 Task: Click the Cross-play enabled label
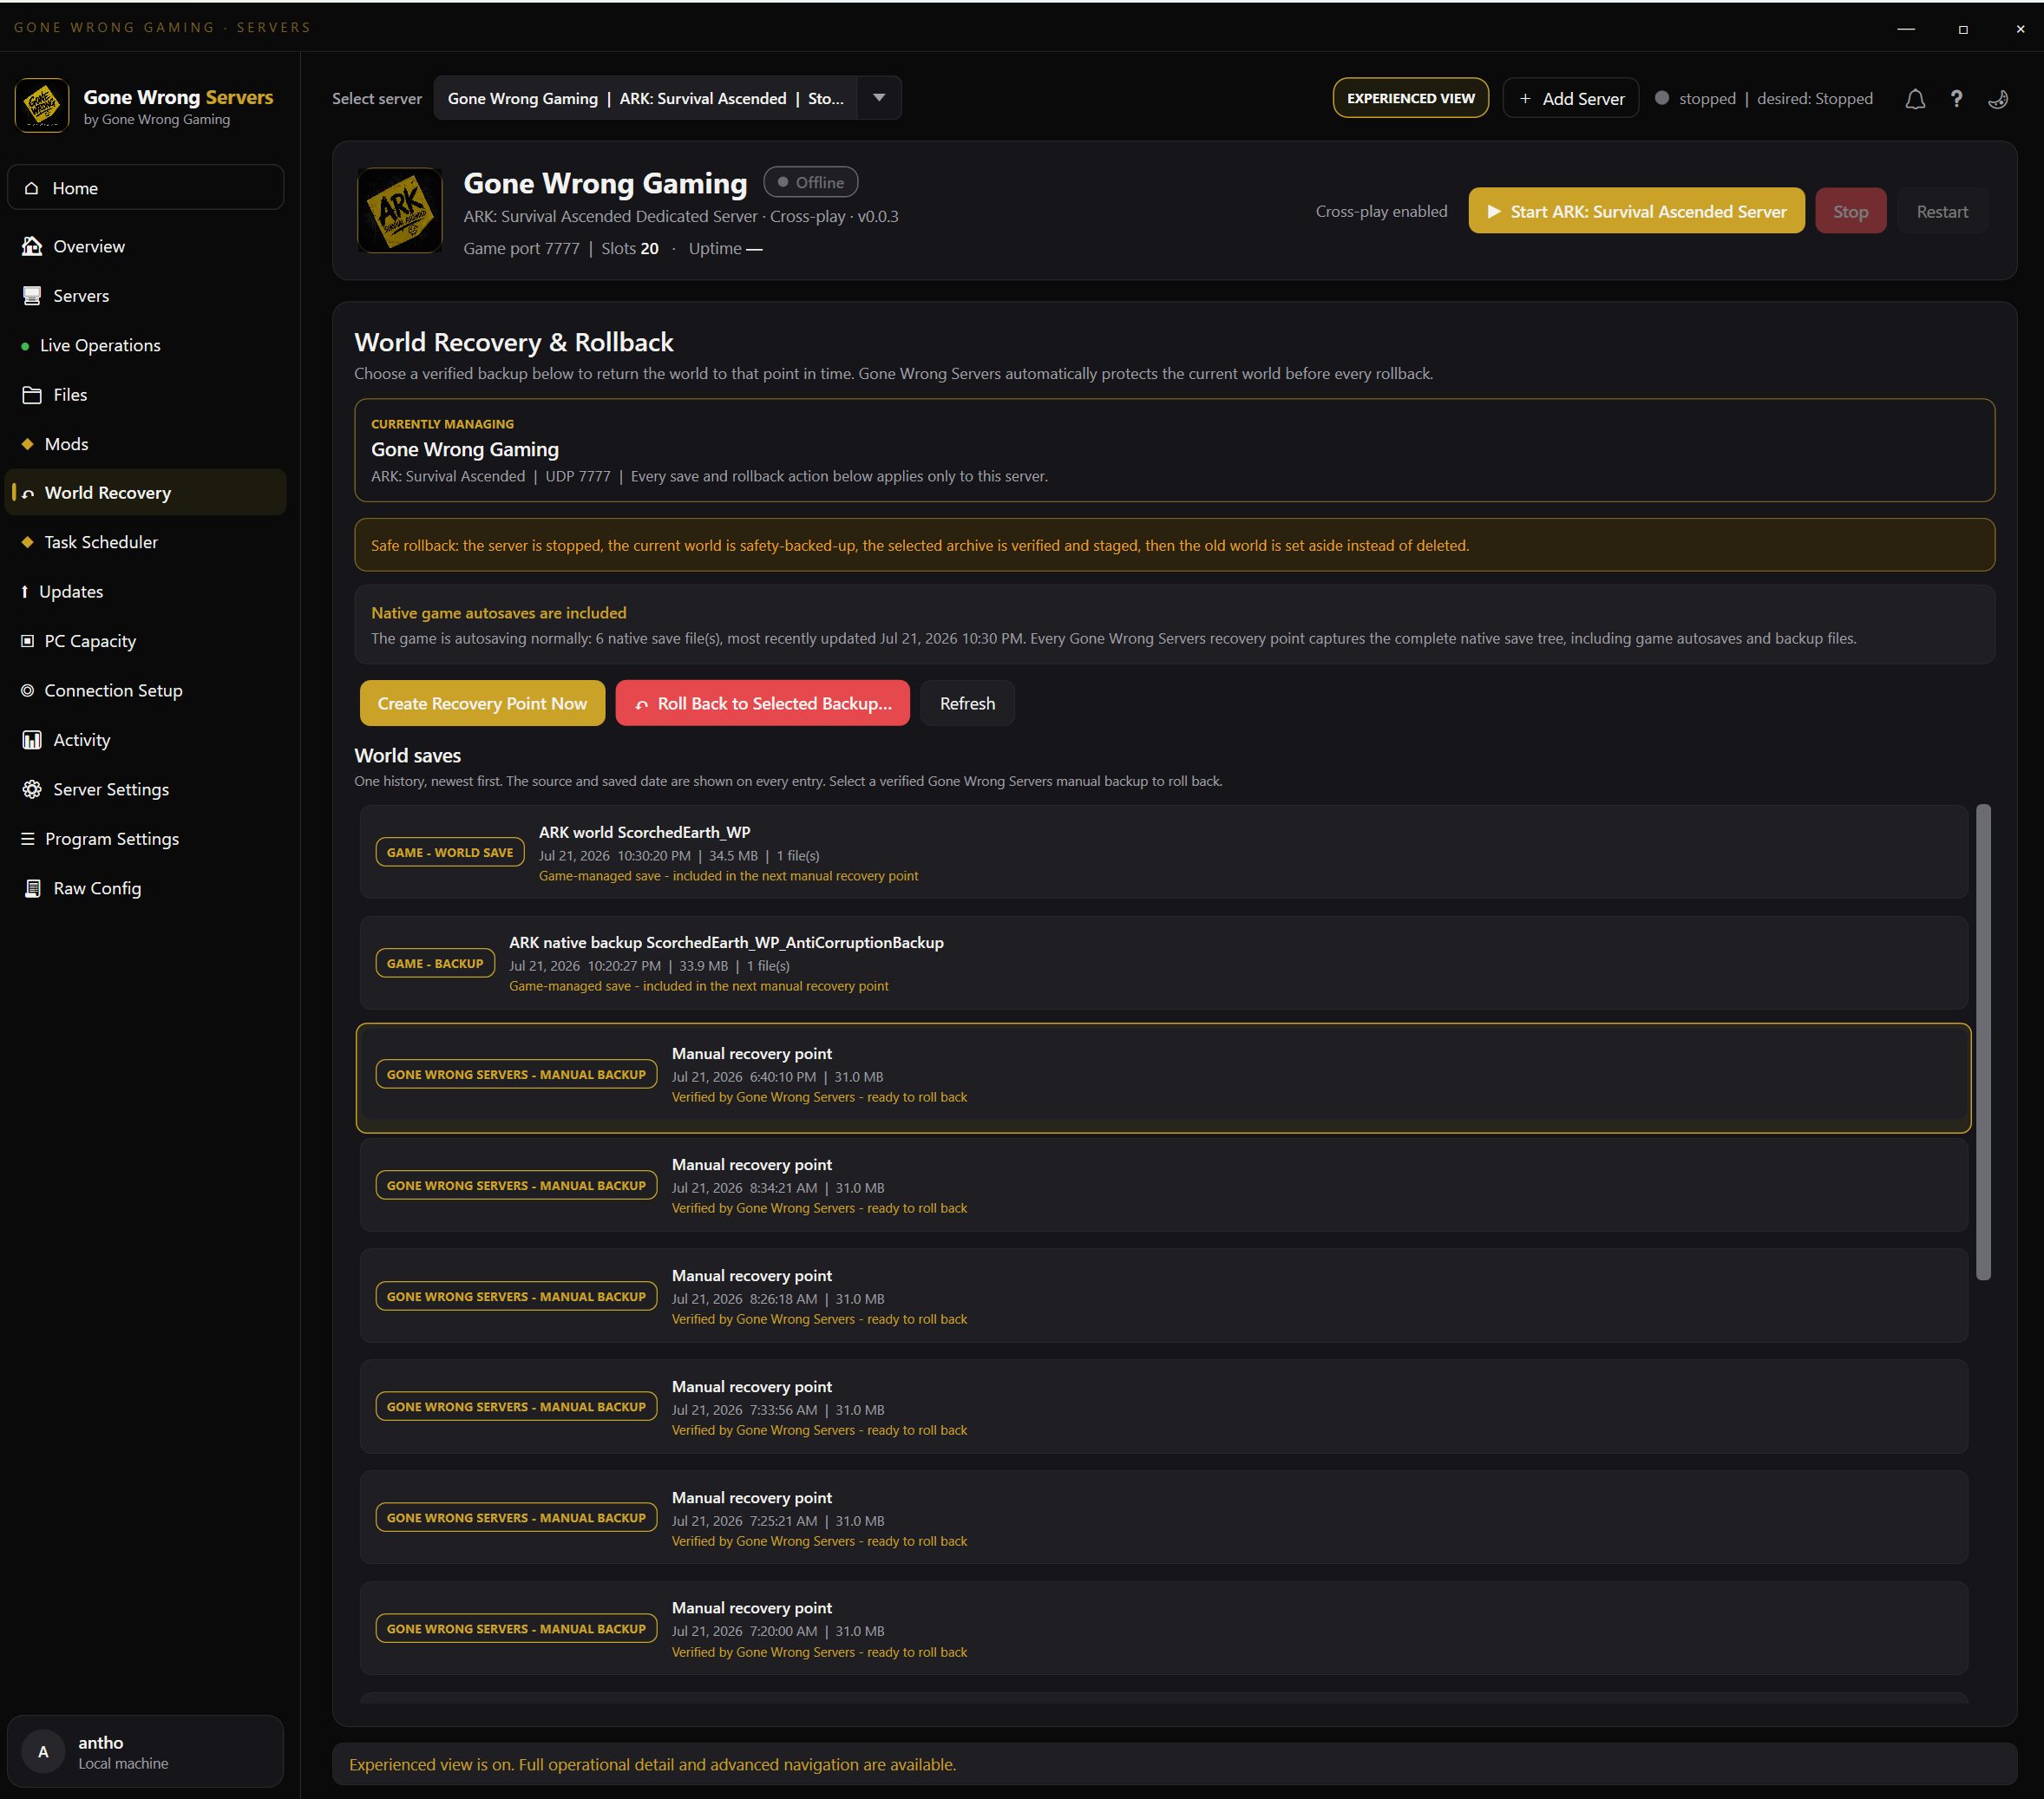point(1381,211)
